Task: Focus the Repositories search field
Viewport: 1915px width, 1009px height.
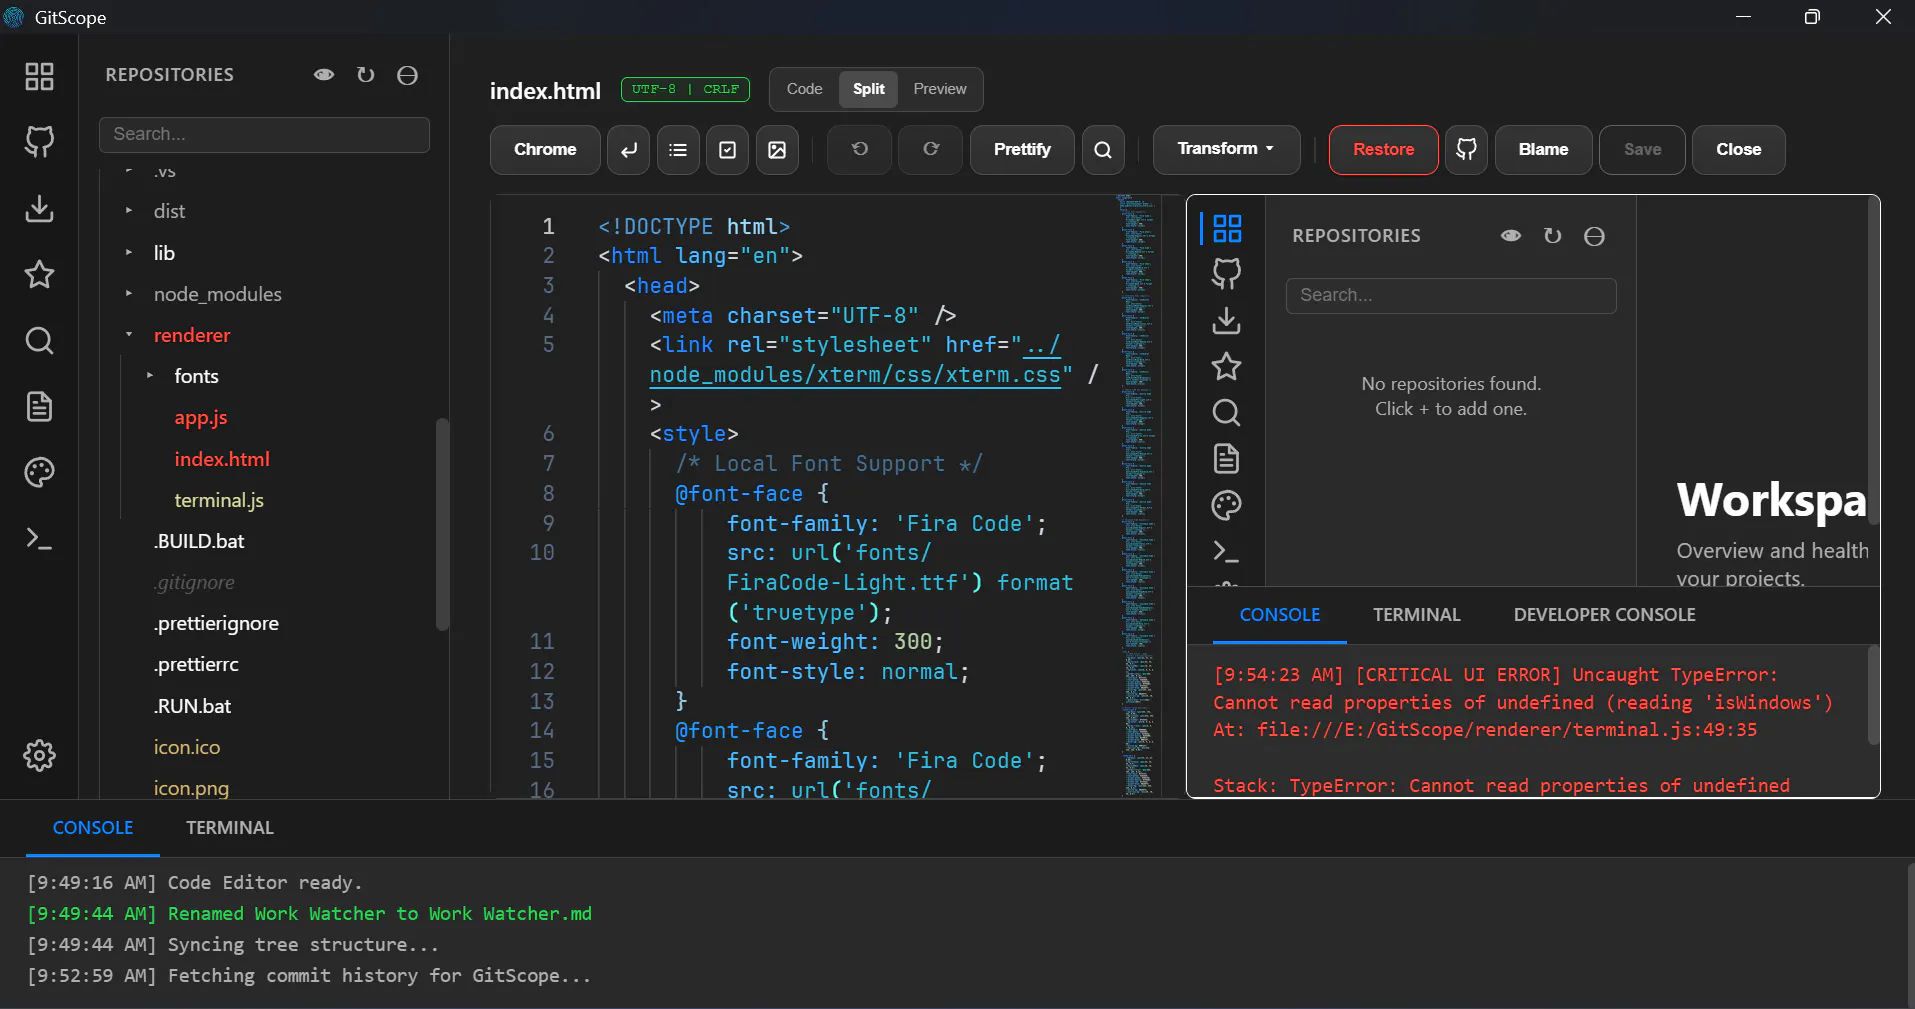Action: [264, 134]
